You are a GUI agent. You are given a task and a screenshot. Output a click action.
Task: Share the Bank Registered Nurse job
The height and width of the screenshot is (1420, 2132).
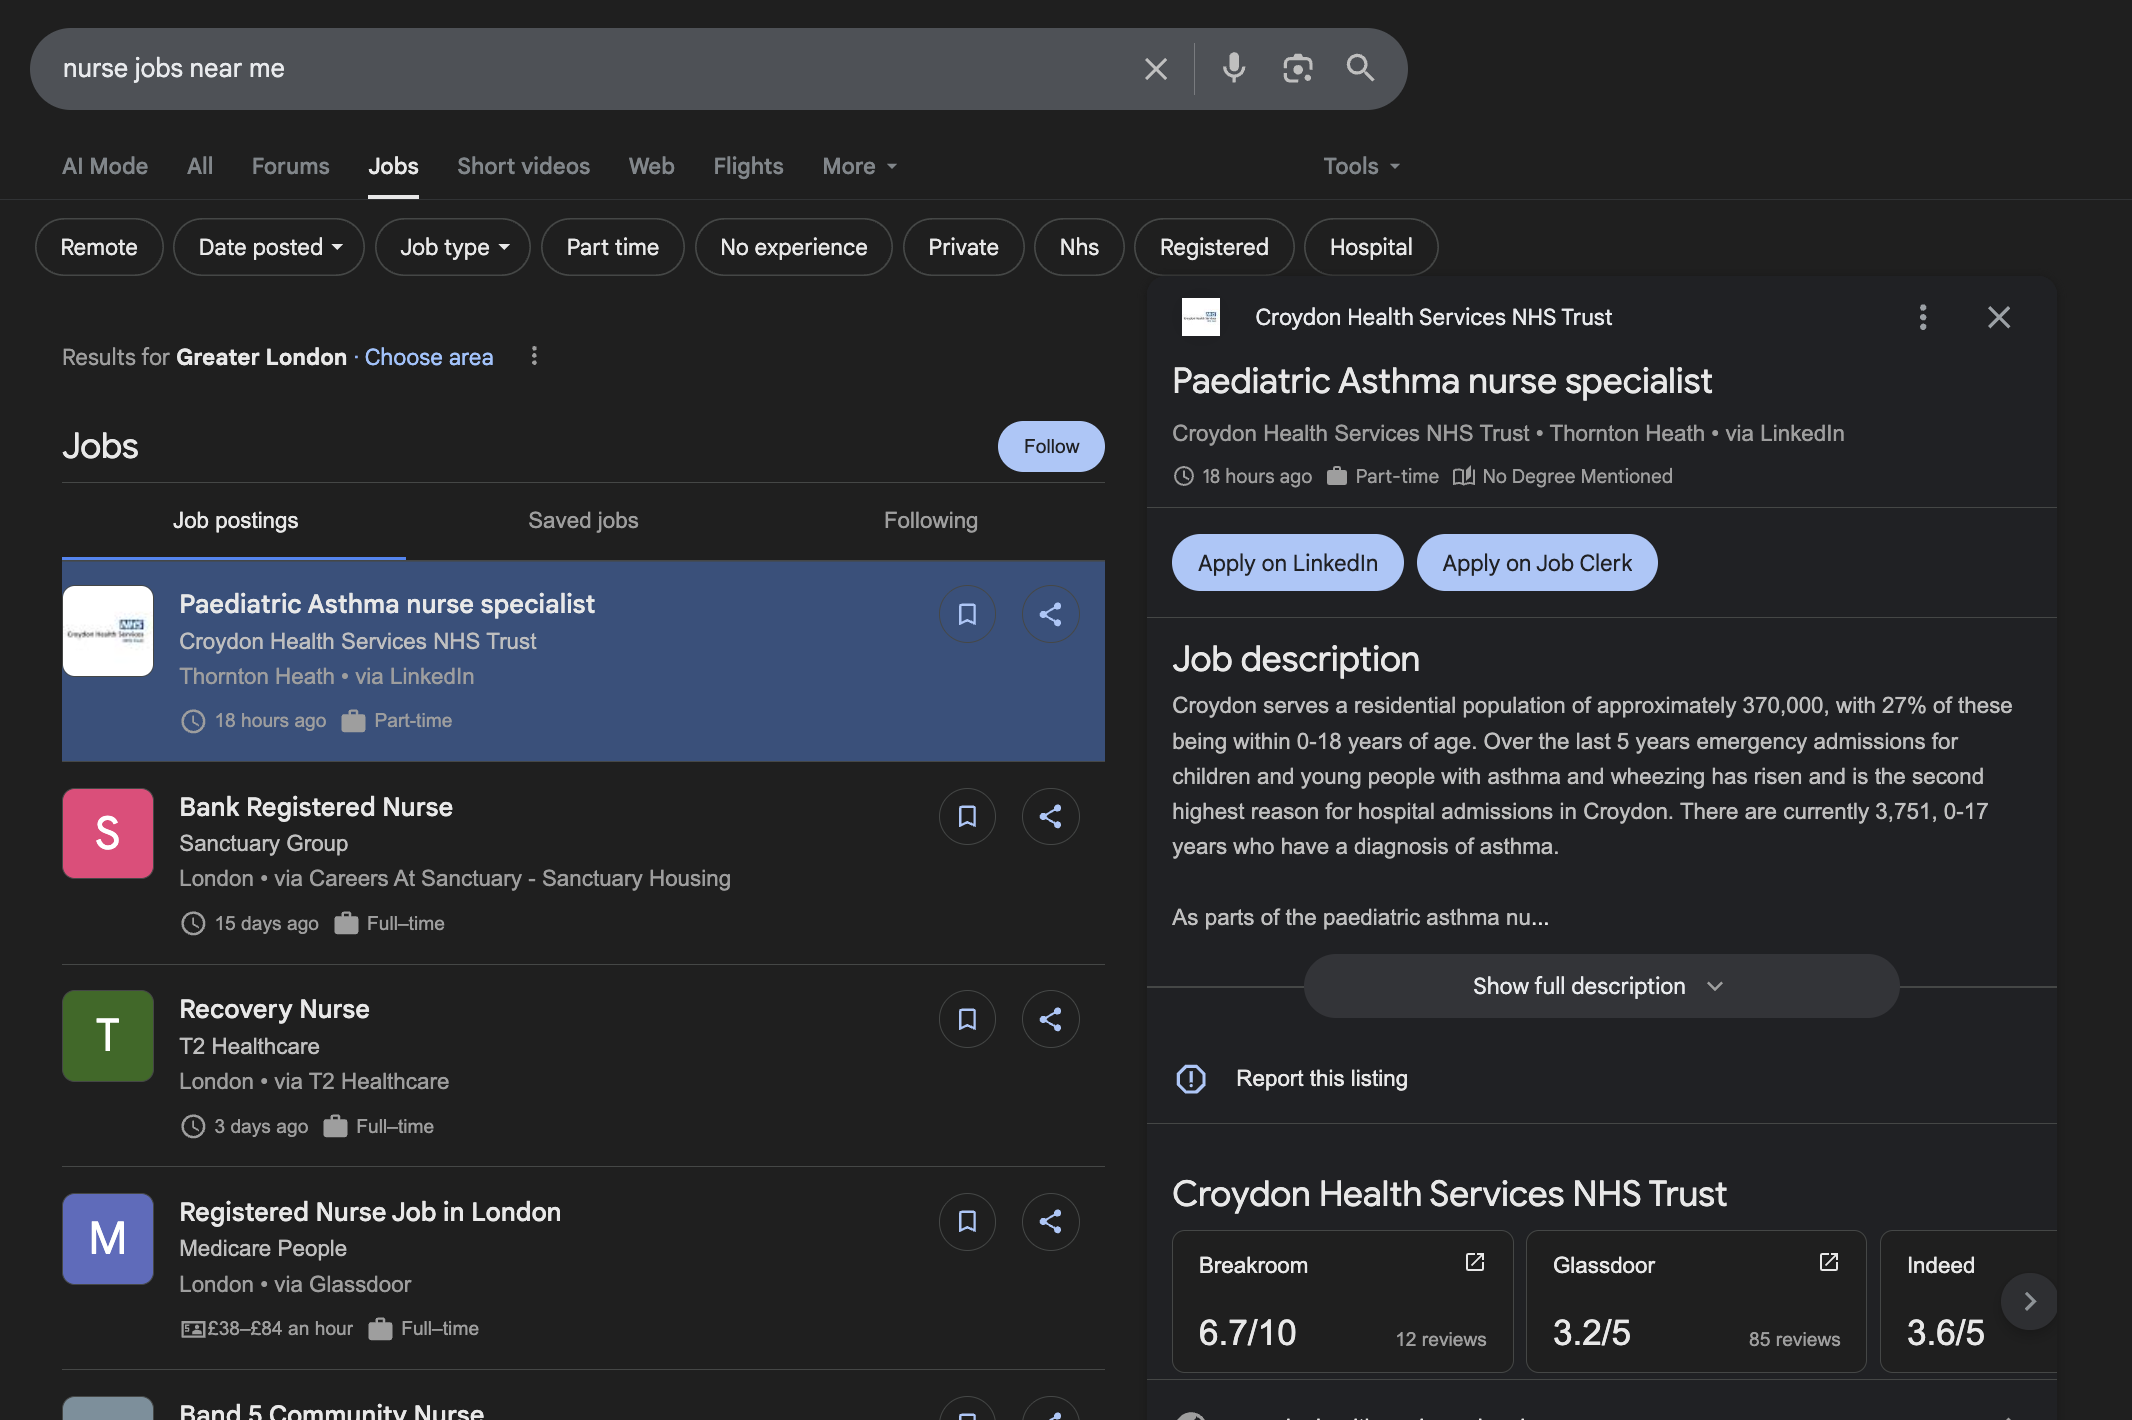point(1050,816)
